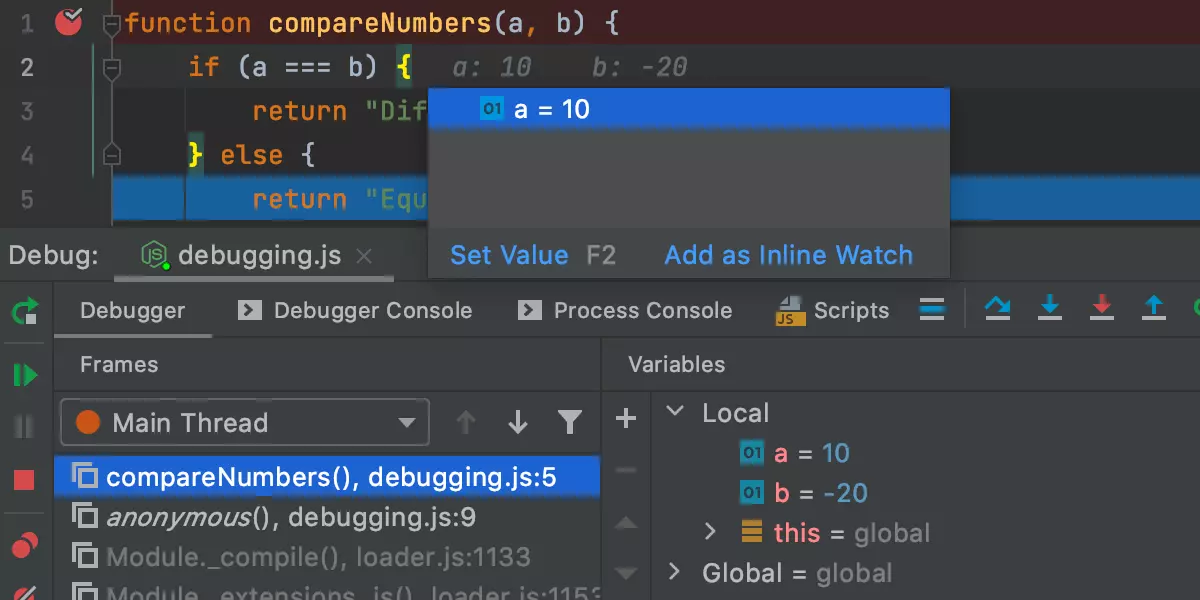The height and width of the screenshot is (600, 1200).
Task: Select the red Force Step Into icon
Action: click(1103, 310)
